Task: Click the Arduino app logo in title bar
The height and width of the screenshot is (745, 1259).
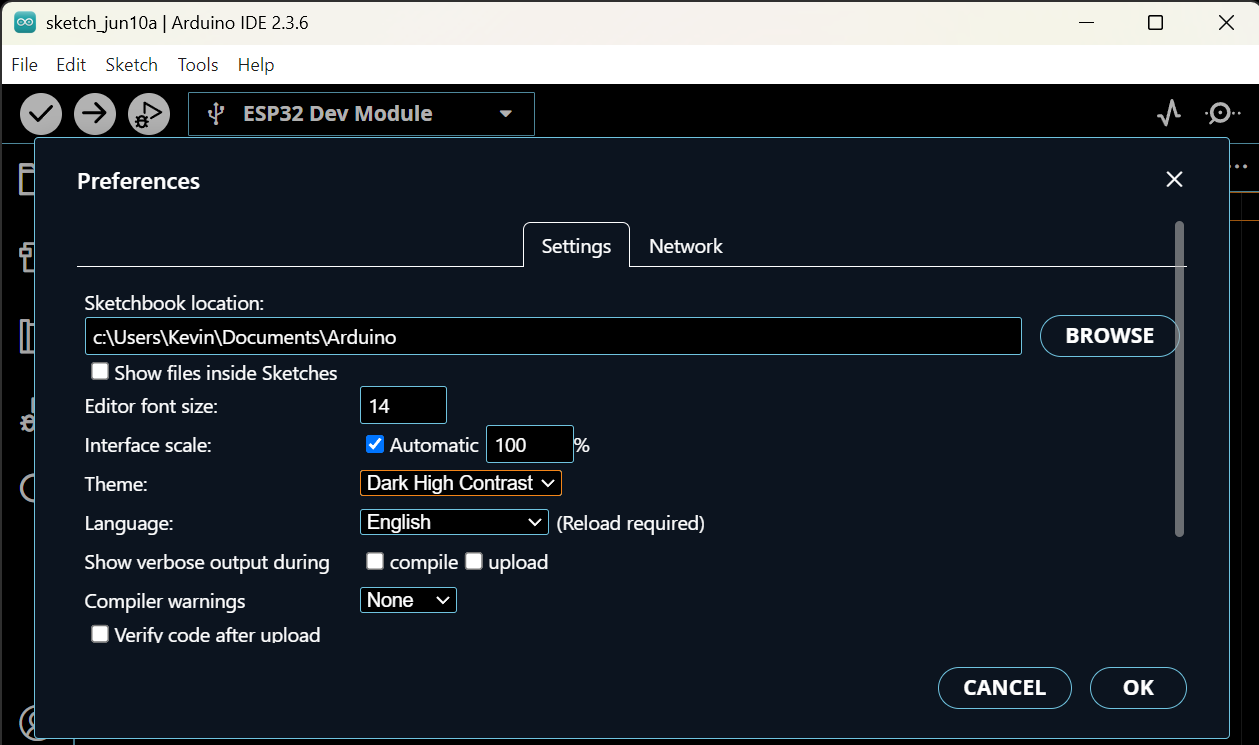Action: point(25,22)
